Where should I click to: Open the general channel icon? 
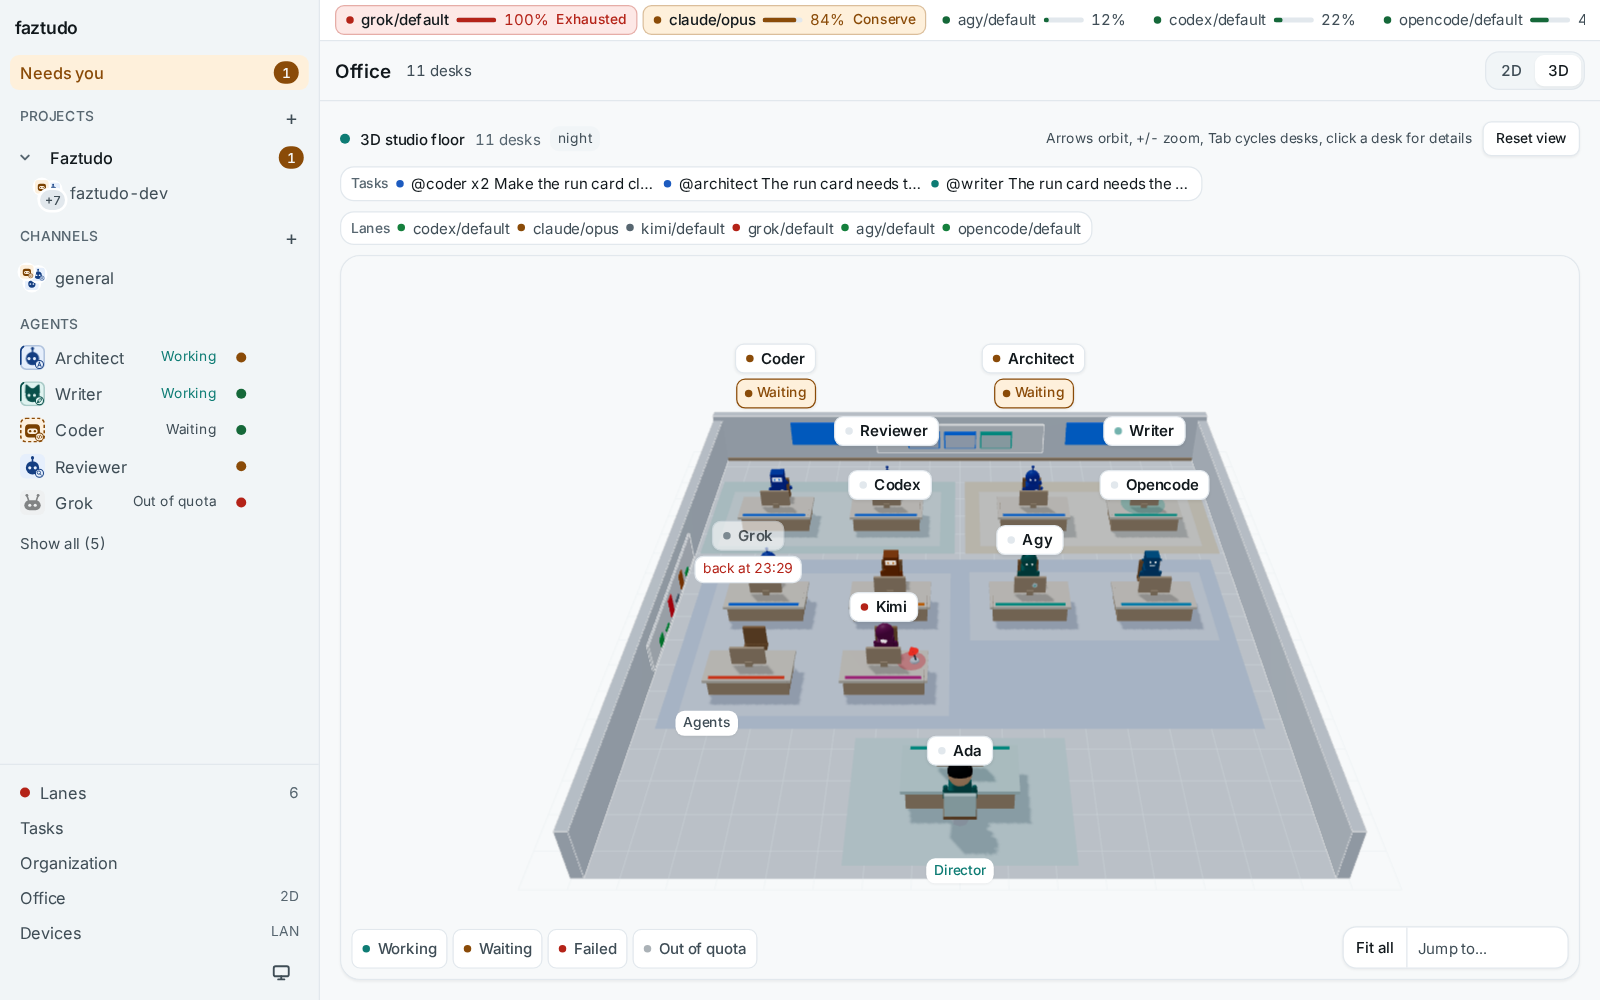click(x=33, y=278)
